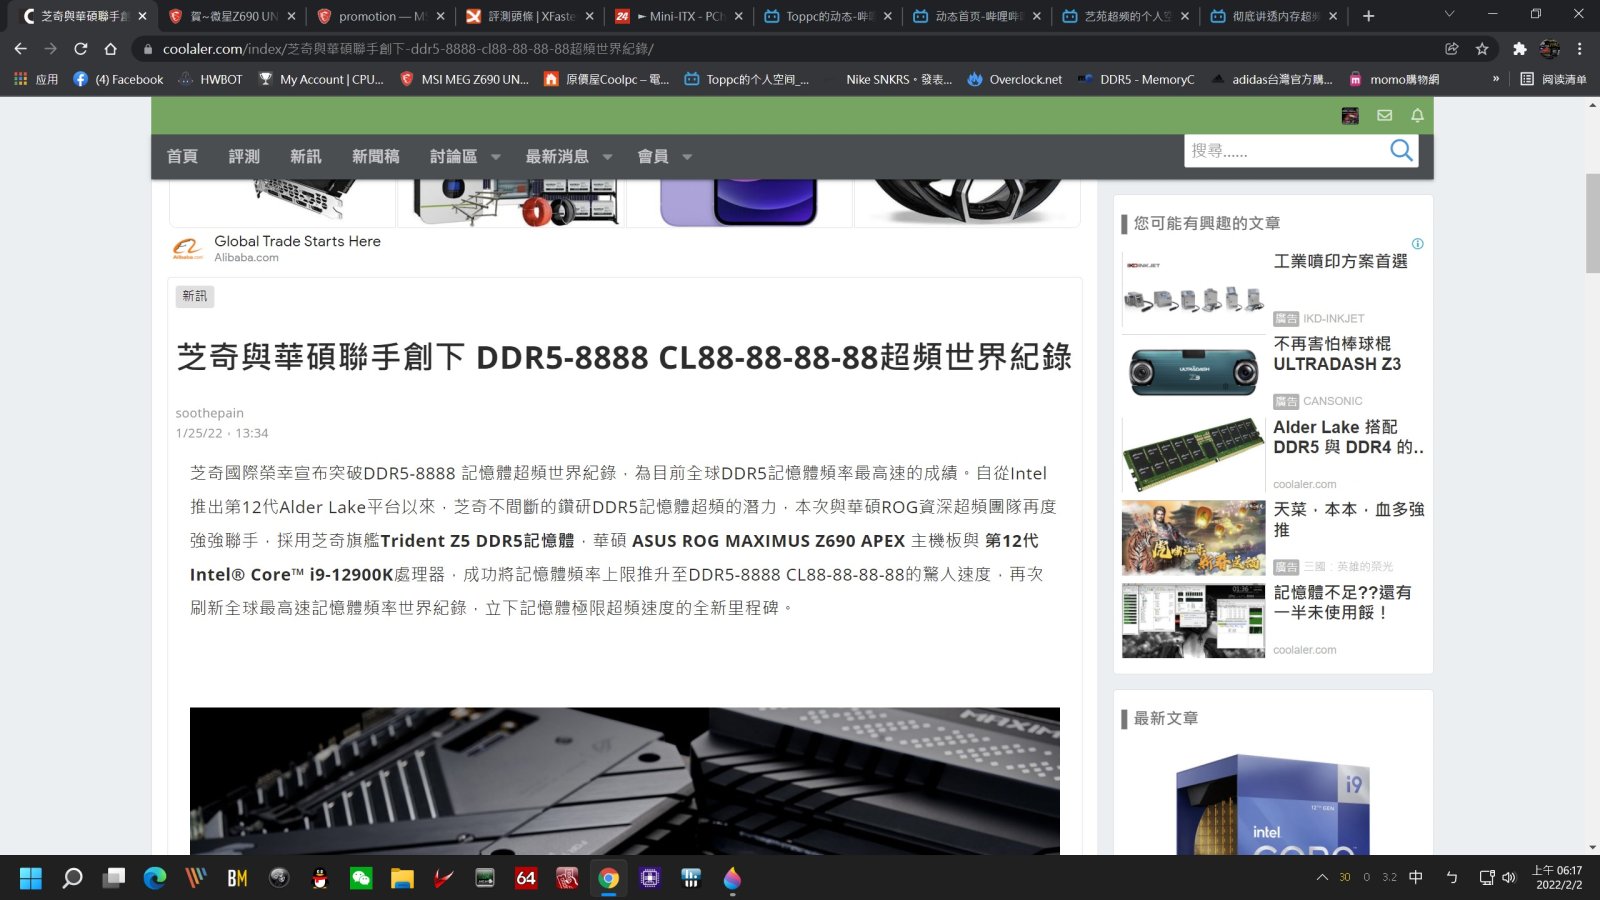Open the site messages envelope icon

click(x=1384, y=116)
